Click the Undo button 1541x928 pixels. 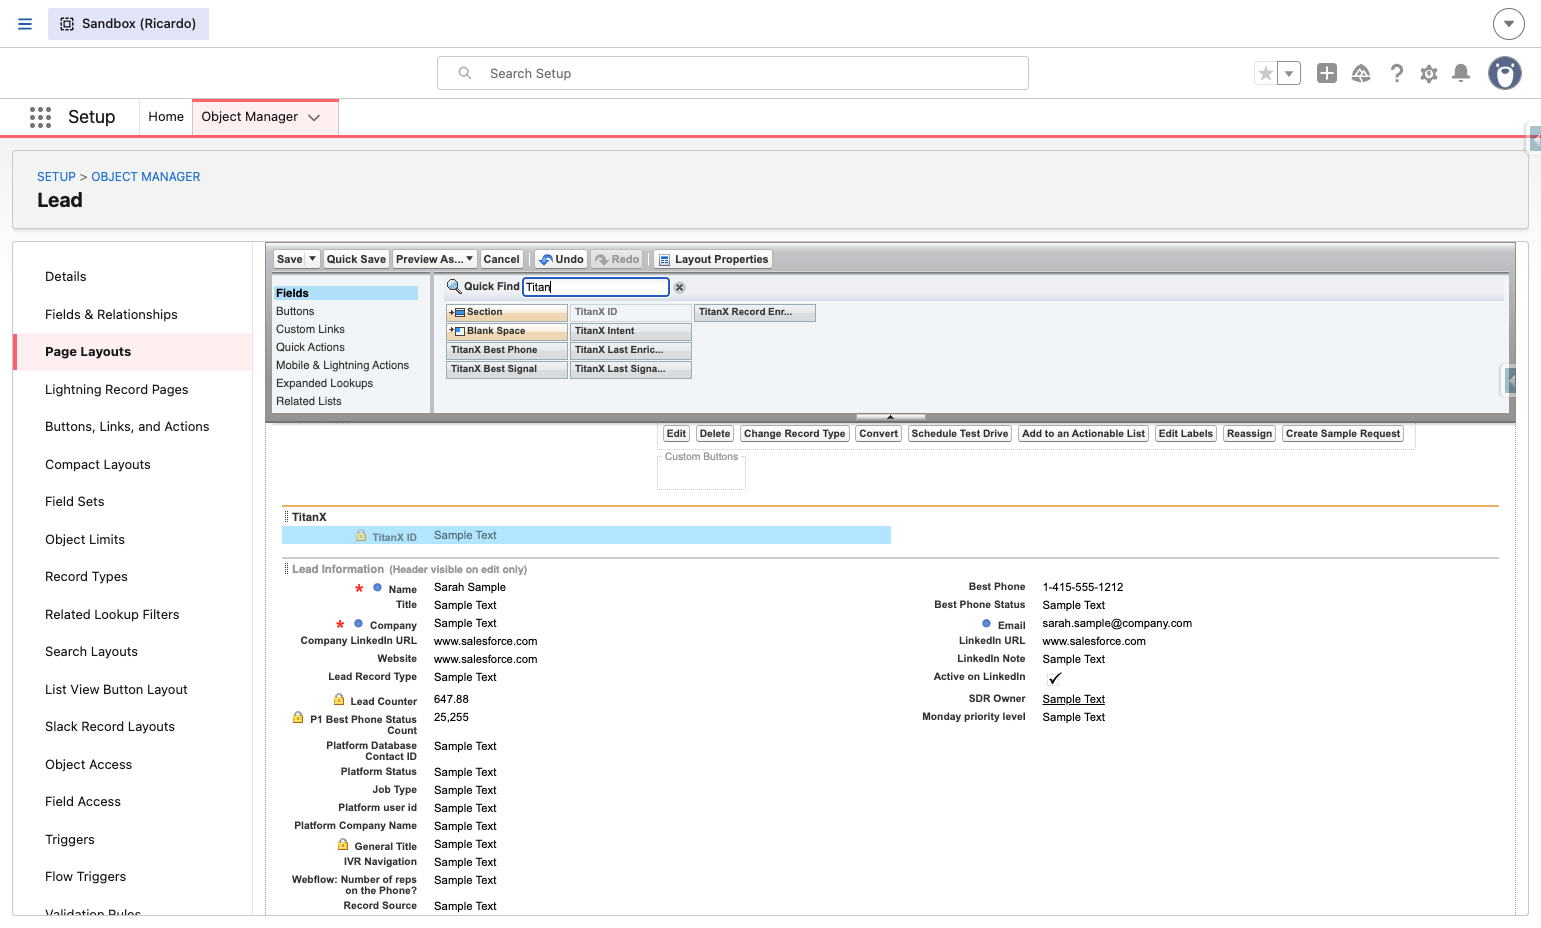pos(561,259)
